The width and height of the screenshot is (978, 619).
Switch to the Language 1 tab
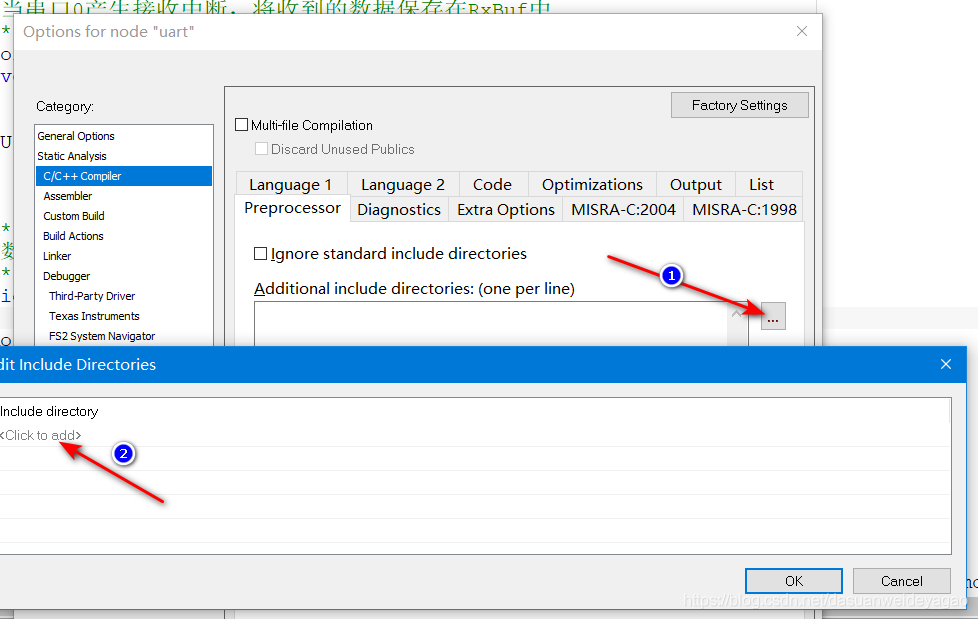[291, 185]
